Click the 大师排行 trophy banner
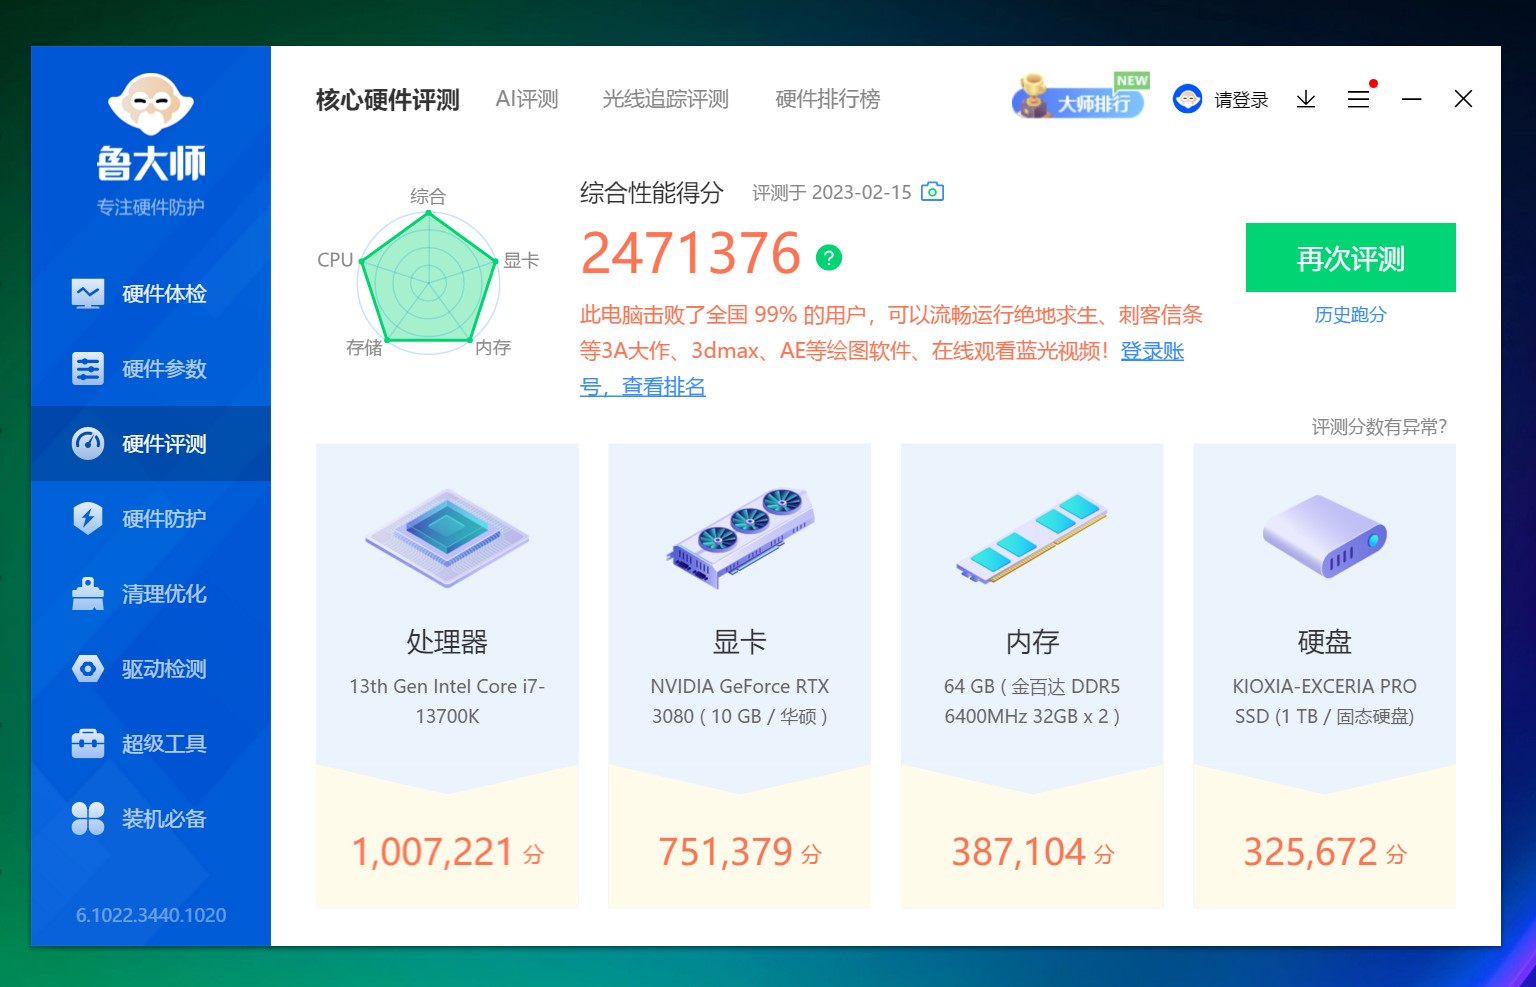Screen dimensions: 1536x987 (x=1080, y=98)
